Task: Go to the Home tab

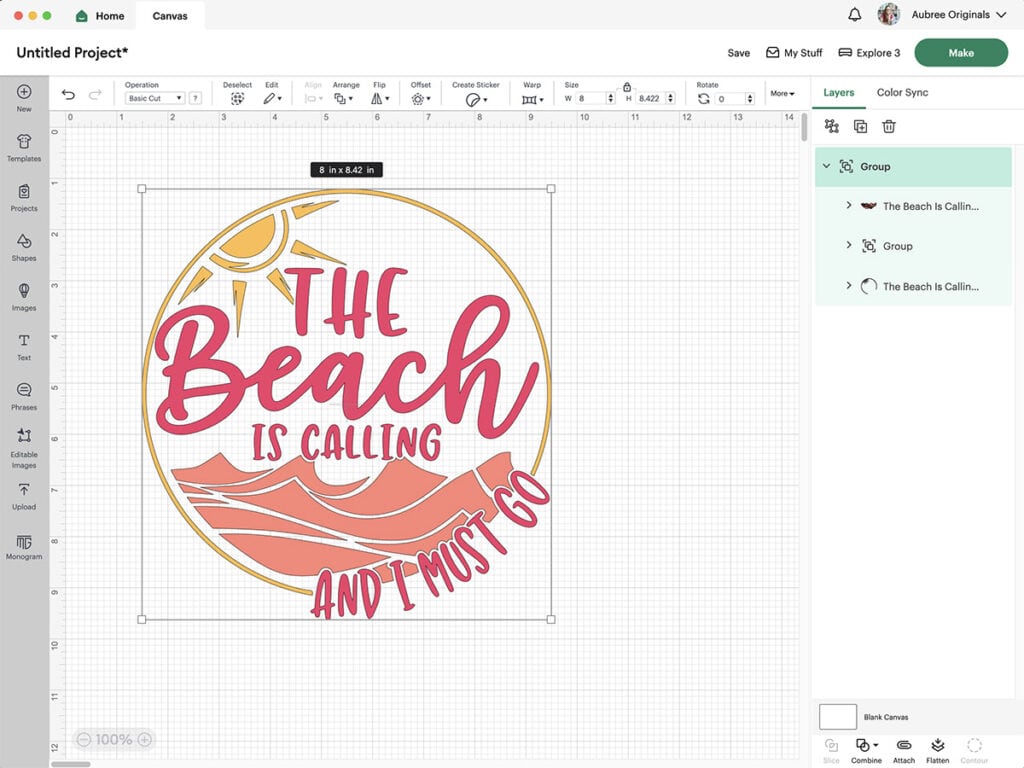Action: click(x=100, y=15)
